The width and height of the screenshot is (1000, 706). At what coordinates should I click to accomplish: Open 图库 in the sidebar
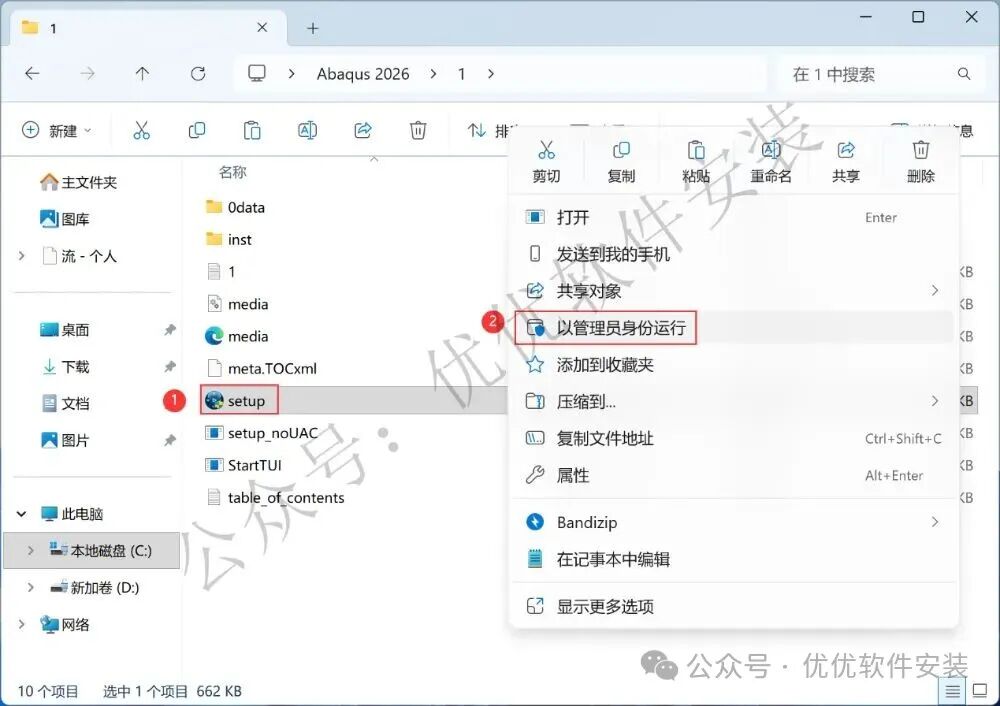[x=64, y=219]
